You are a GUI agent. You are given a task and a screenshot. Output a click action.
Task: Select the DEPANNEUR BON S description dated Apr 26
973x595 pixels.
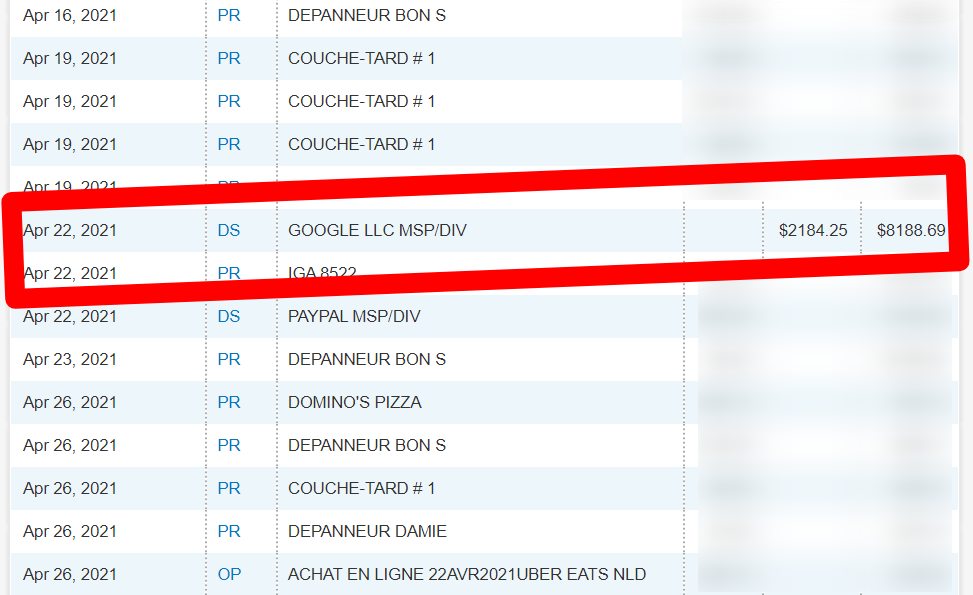pyautogui.click(x=367, y=445)
